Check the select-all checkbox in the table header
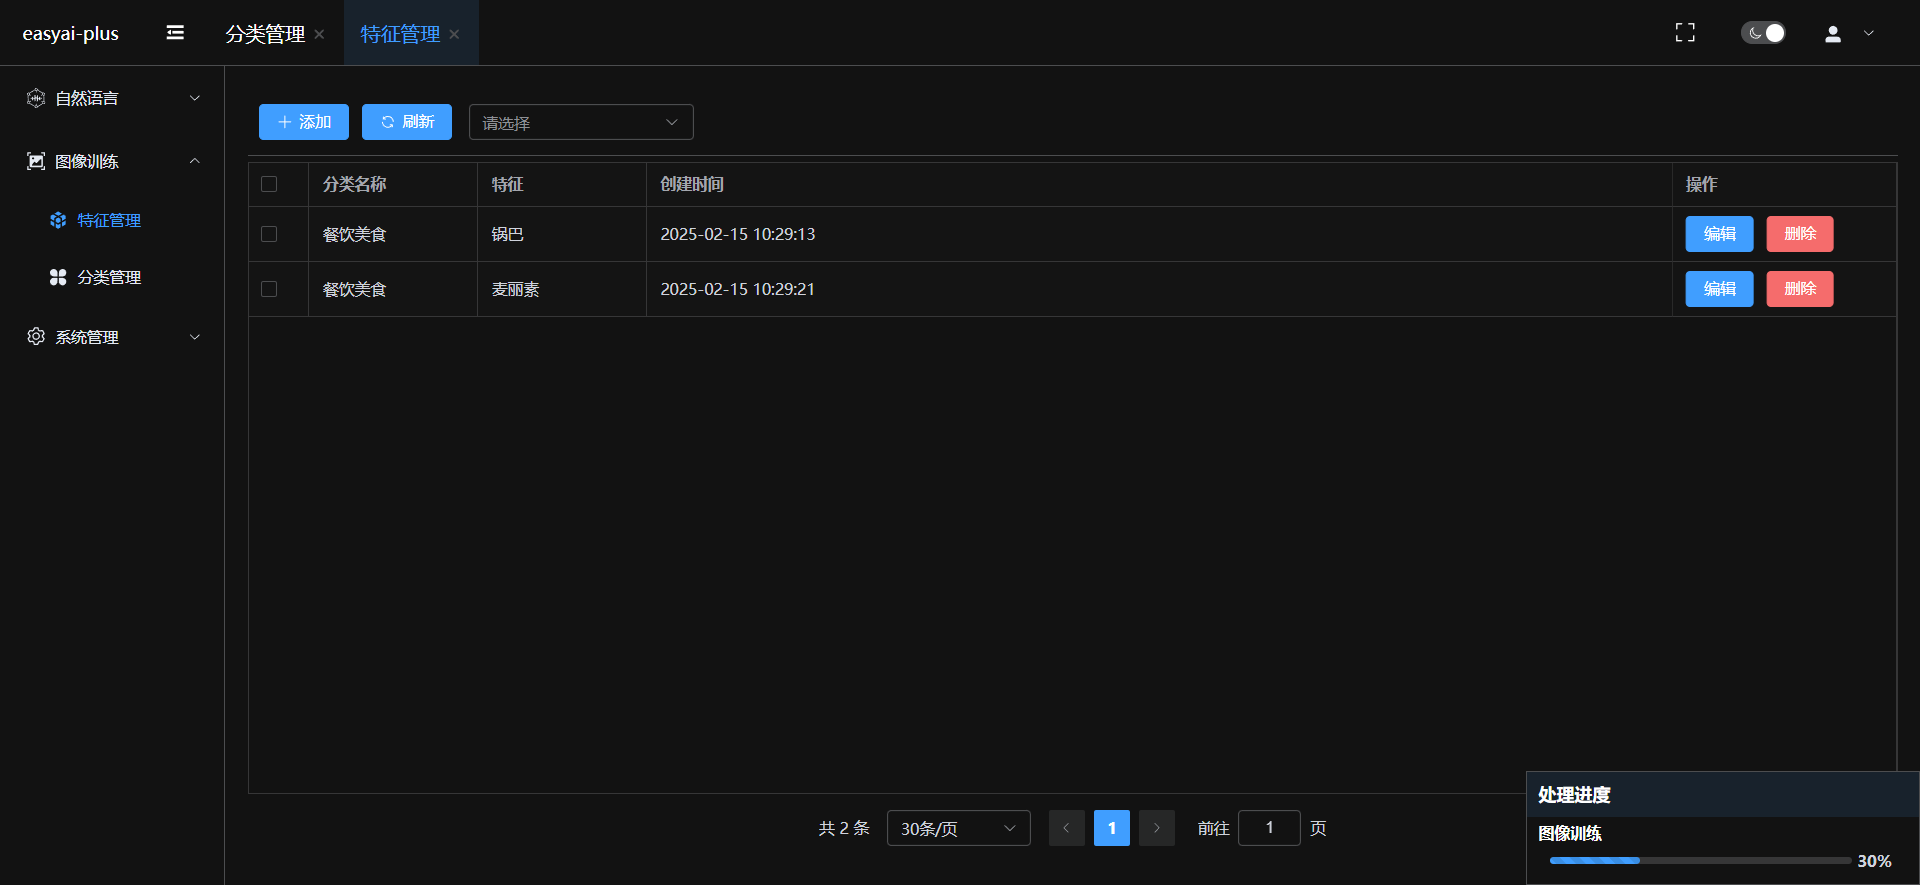This screenshot has height=885, width=1920. coord(269,184)
